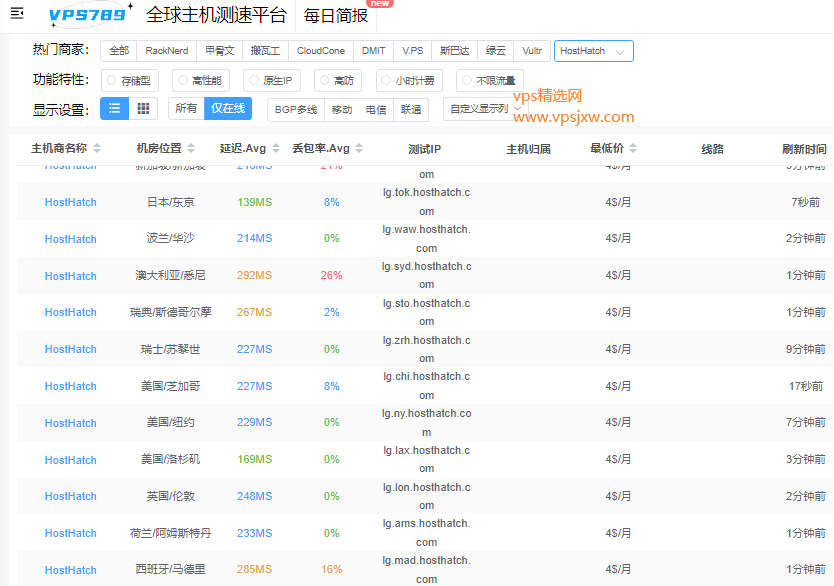Select the 全部 vendor tab
Image resolution: width=834 pixels, height=586 pixels.
point(119,51)
